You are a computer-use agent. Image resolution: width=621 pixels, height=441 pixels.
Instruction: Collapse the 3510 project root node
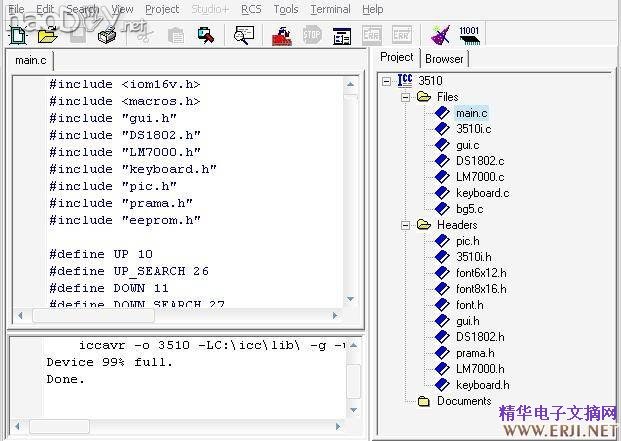pos(386,81)
